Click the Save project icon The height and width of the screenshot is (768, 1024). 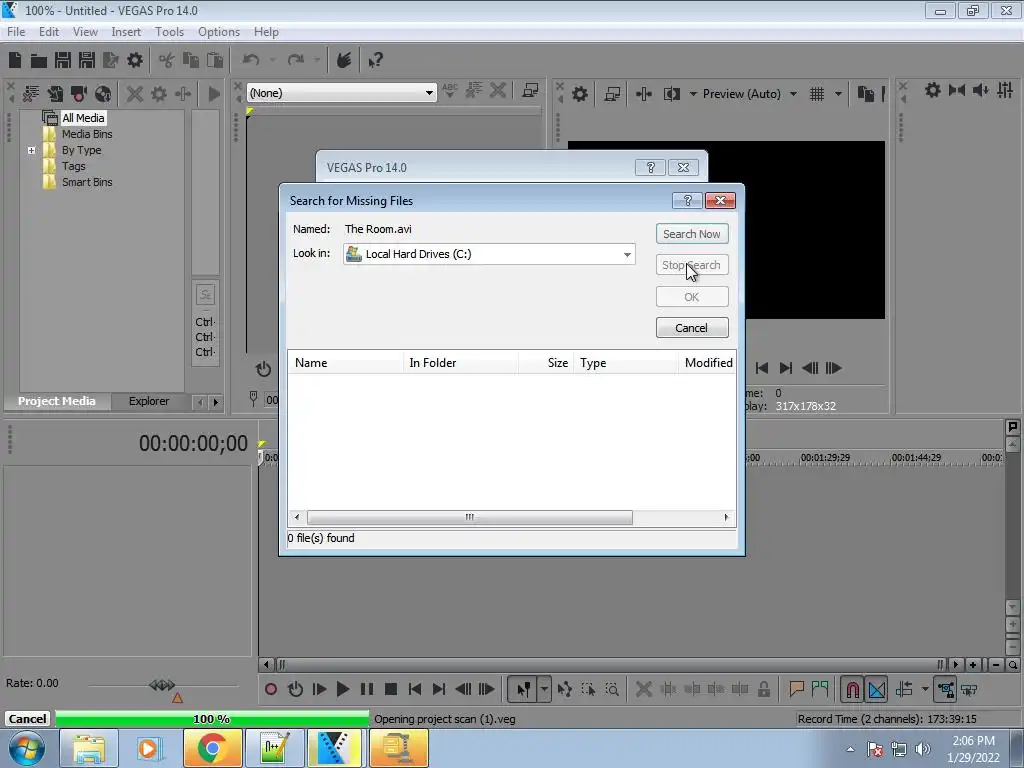63,60
